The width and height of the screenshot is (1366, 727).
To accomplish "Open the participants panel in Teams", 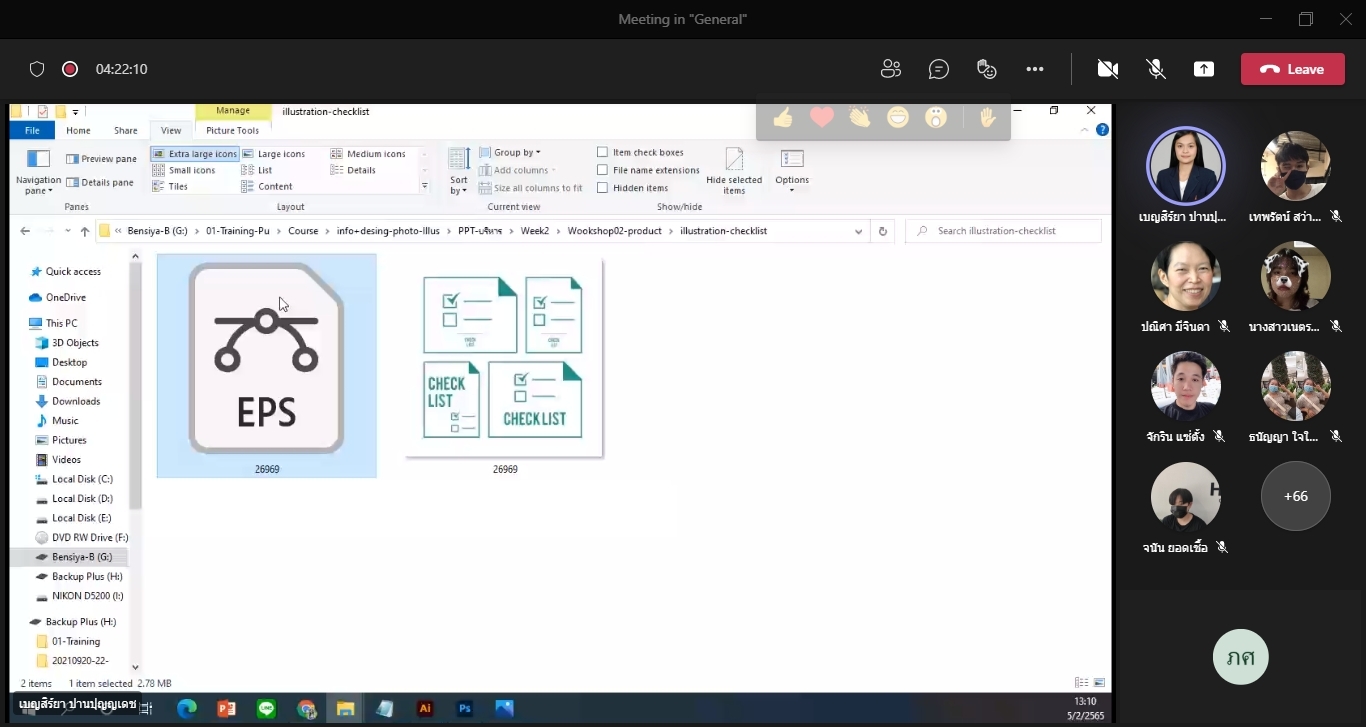I will click(x=890, y=69).
